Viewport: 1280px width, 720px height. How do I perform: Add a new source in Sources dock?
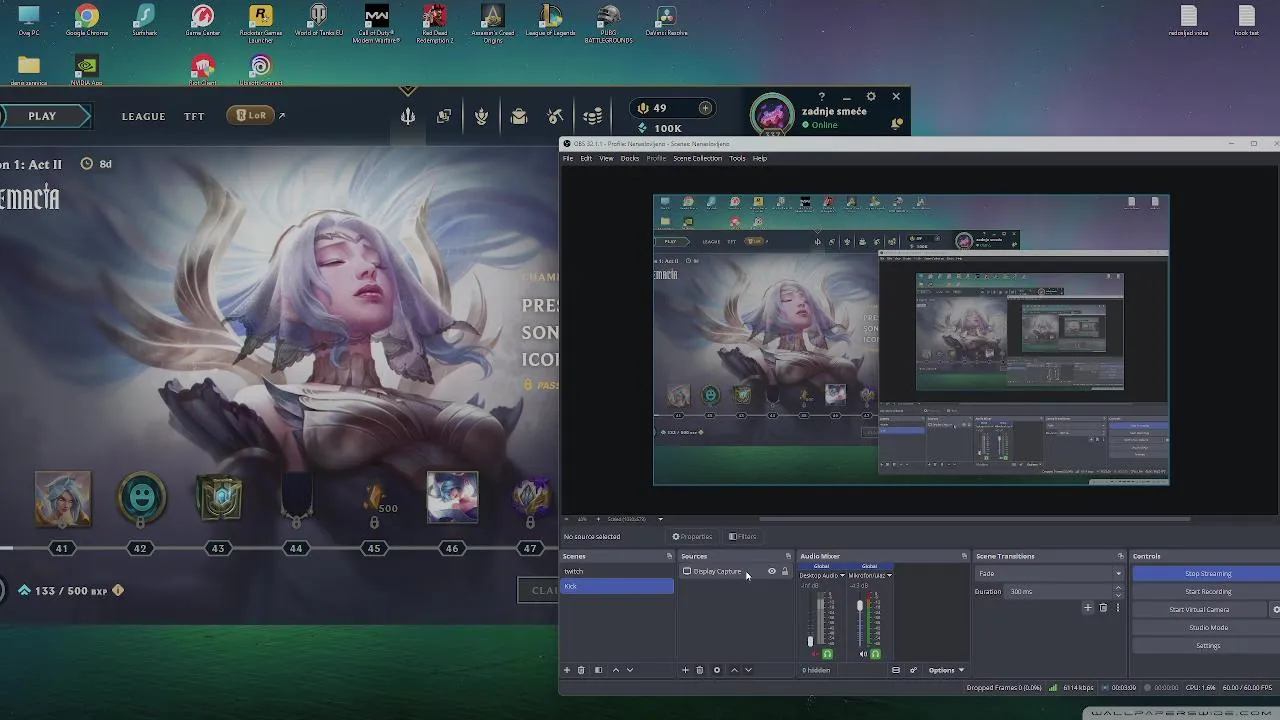pos(685,670)
